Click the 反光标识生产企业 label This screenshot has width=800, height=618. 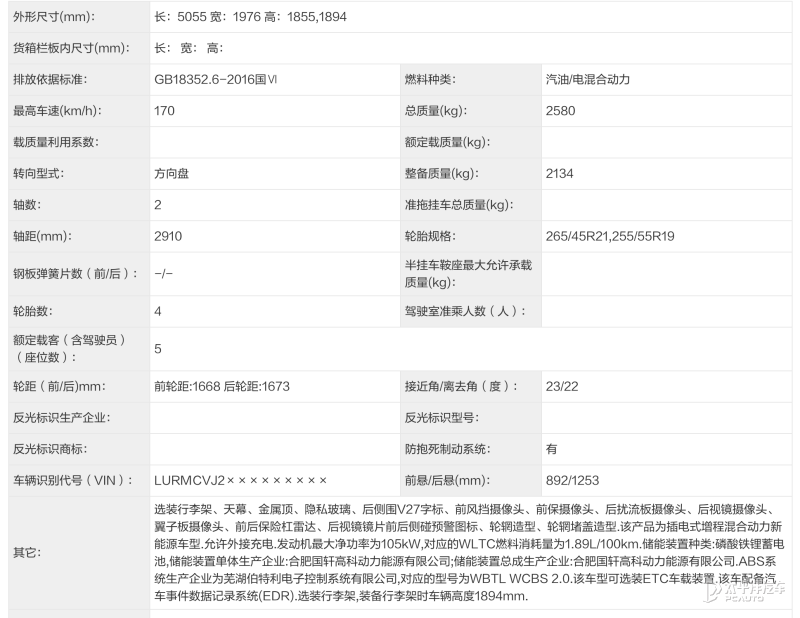pyautogui.click(x=62, y=418)
